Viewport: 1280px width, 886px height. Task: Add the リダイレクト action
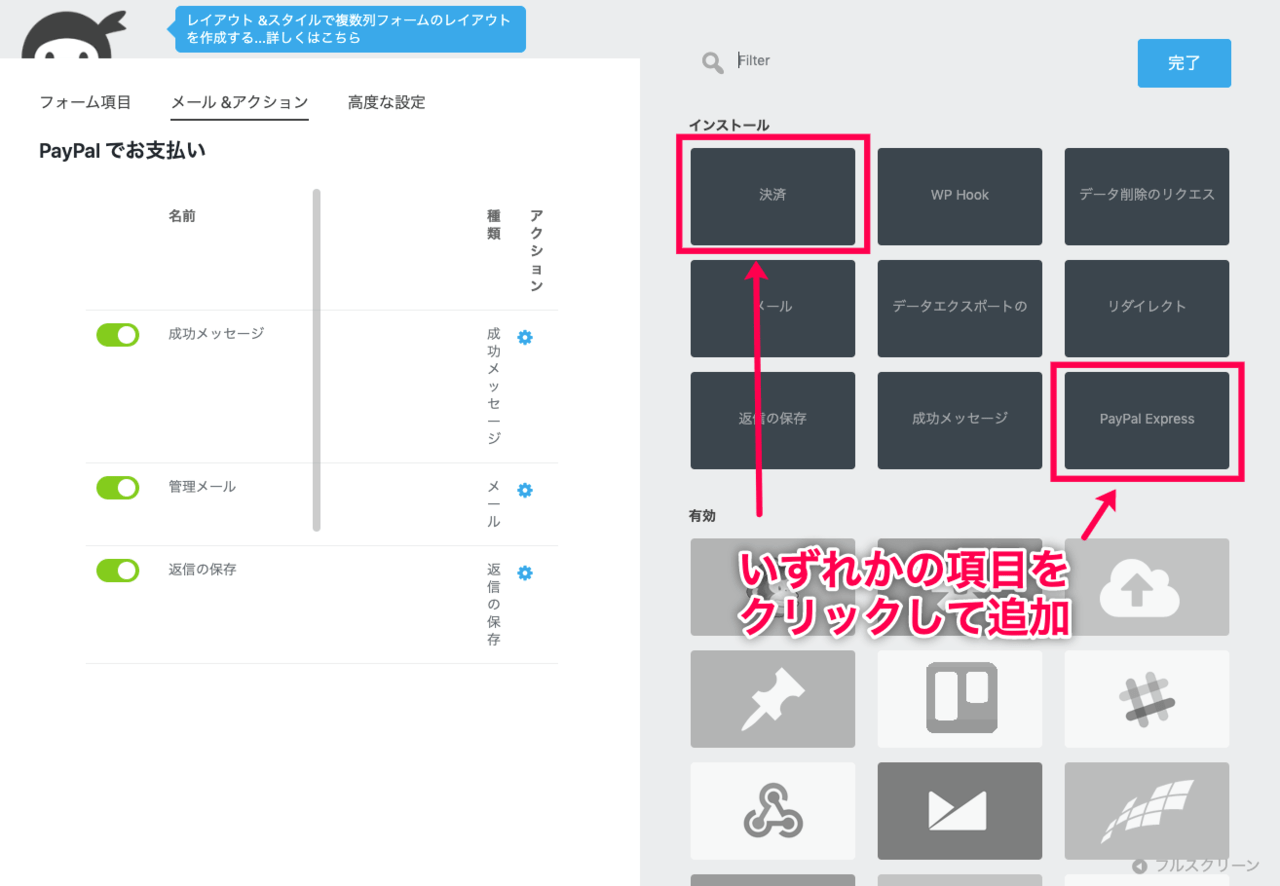click(x=1146, y=308)
